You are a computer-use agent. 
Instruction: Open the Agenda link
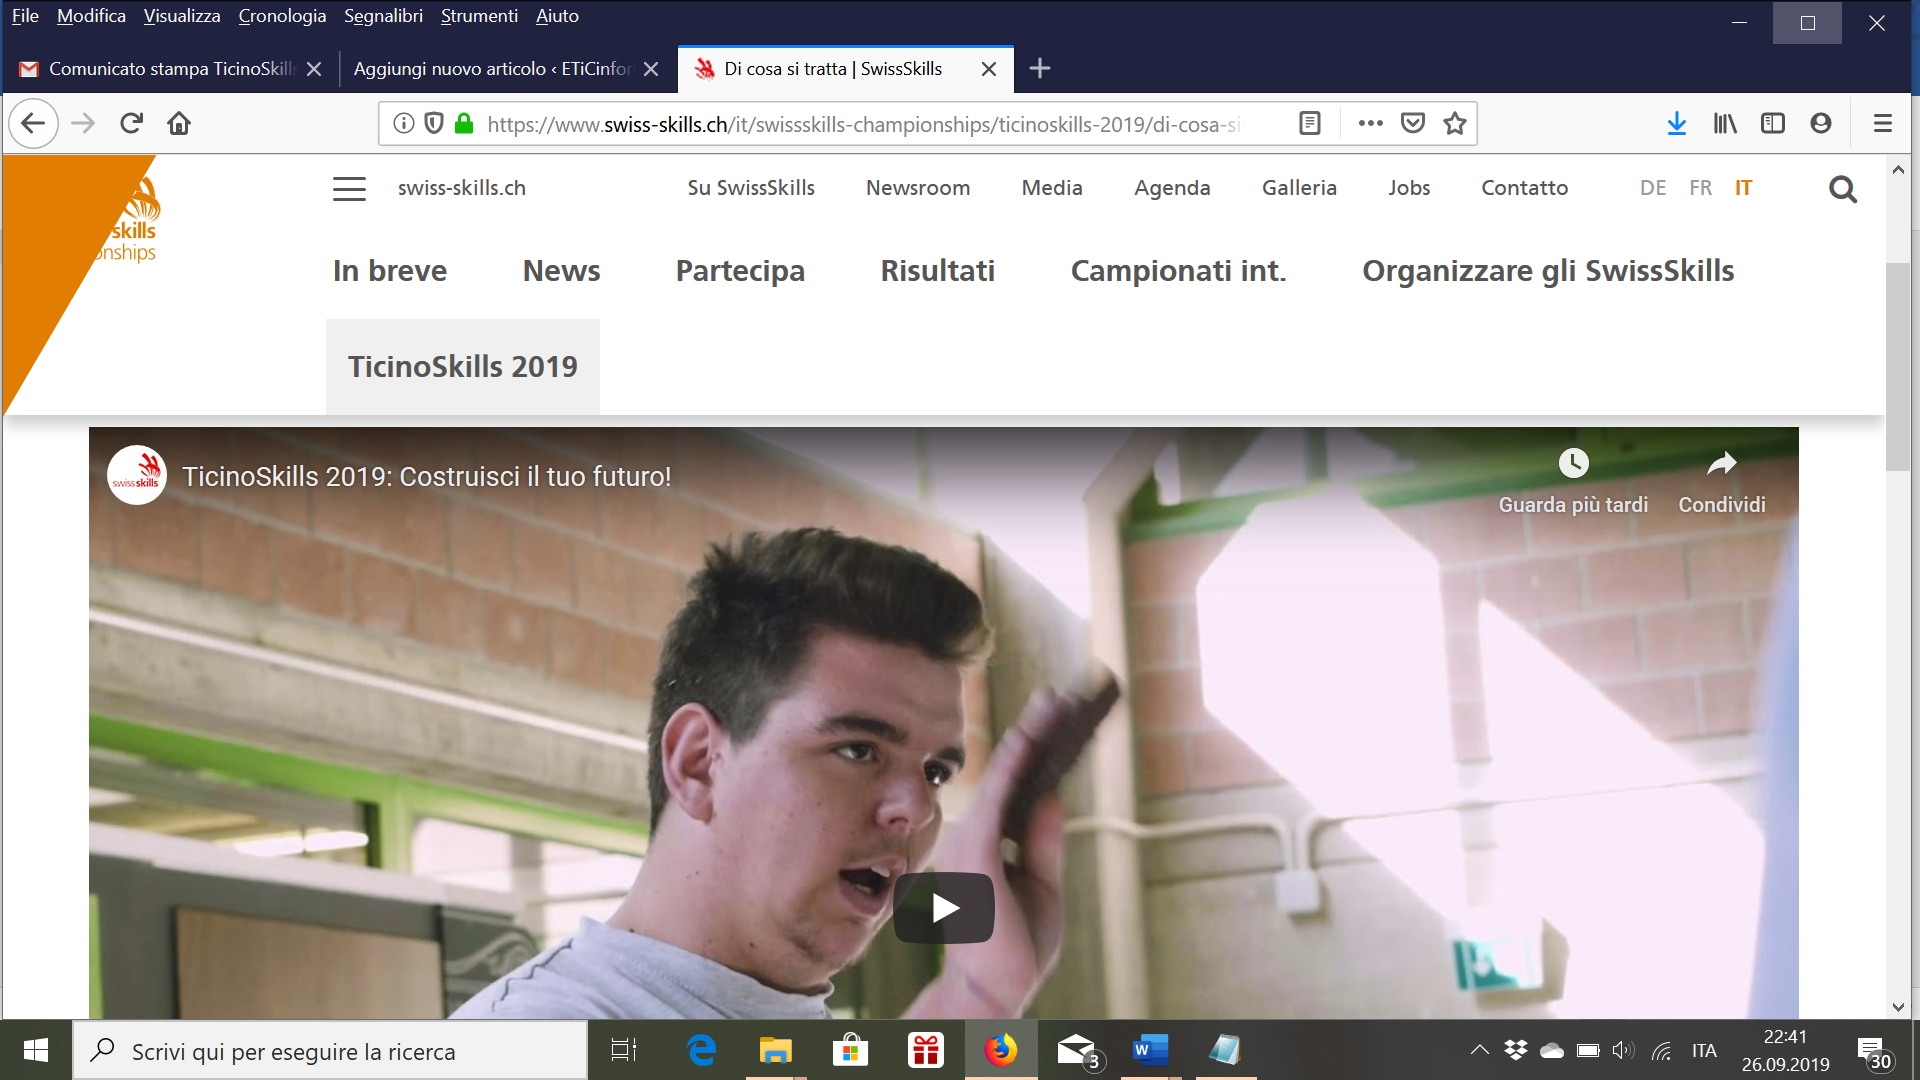[1172, 188]
